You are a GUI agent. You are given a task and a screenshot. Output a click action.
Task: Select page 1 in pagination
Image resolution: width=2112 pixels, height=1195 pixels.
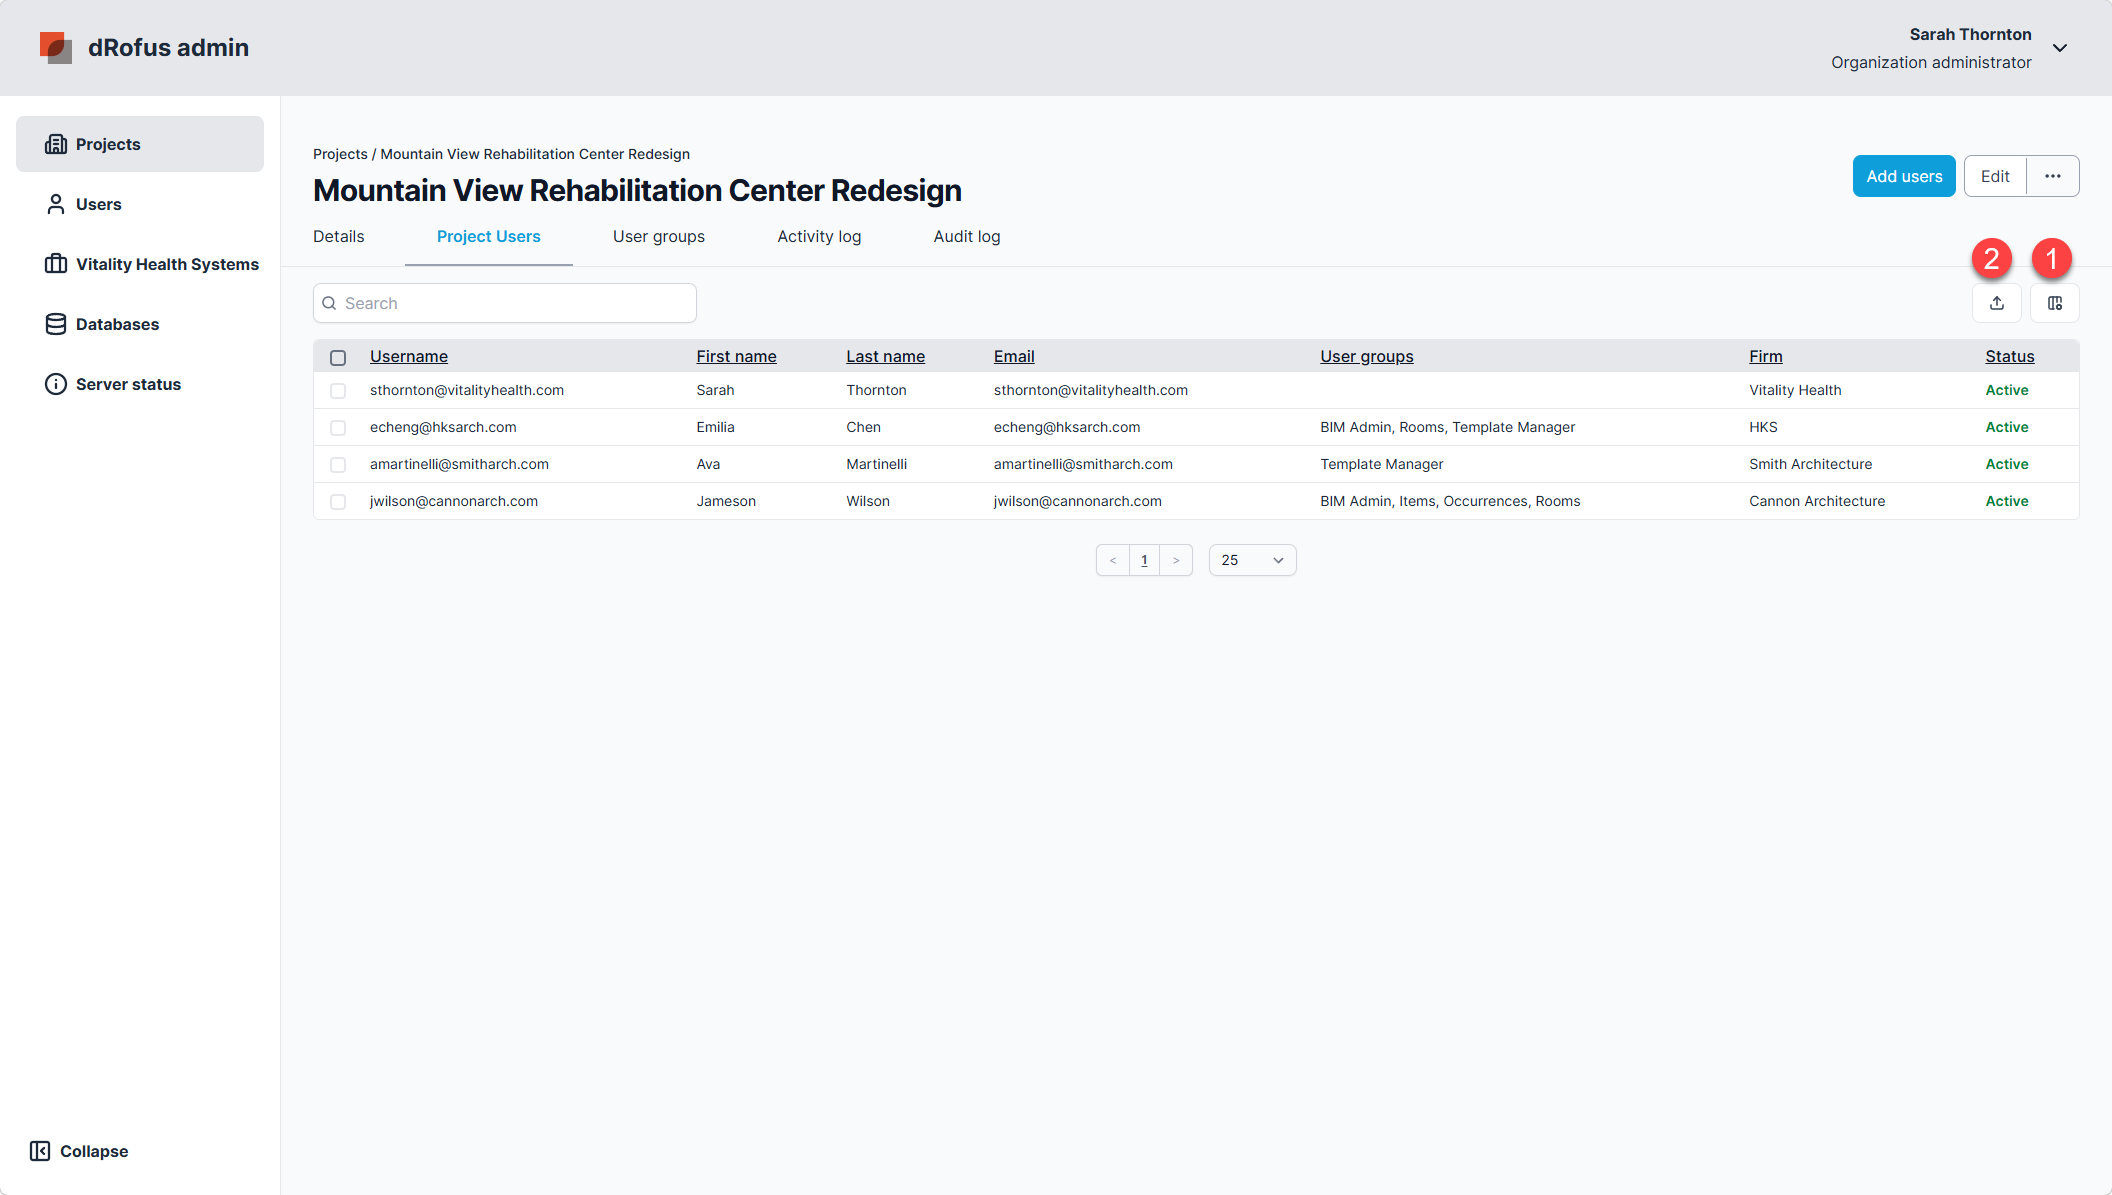[1144, 560]
